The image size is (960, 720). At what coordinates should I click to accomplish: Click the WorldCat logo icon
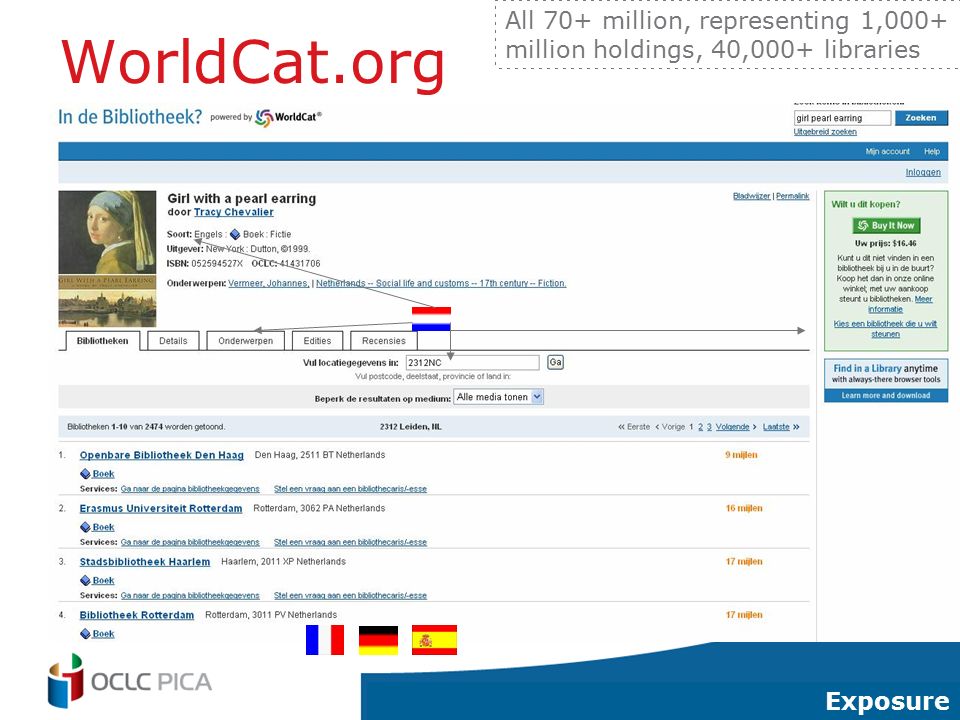coord(264,118)
